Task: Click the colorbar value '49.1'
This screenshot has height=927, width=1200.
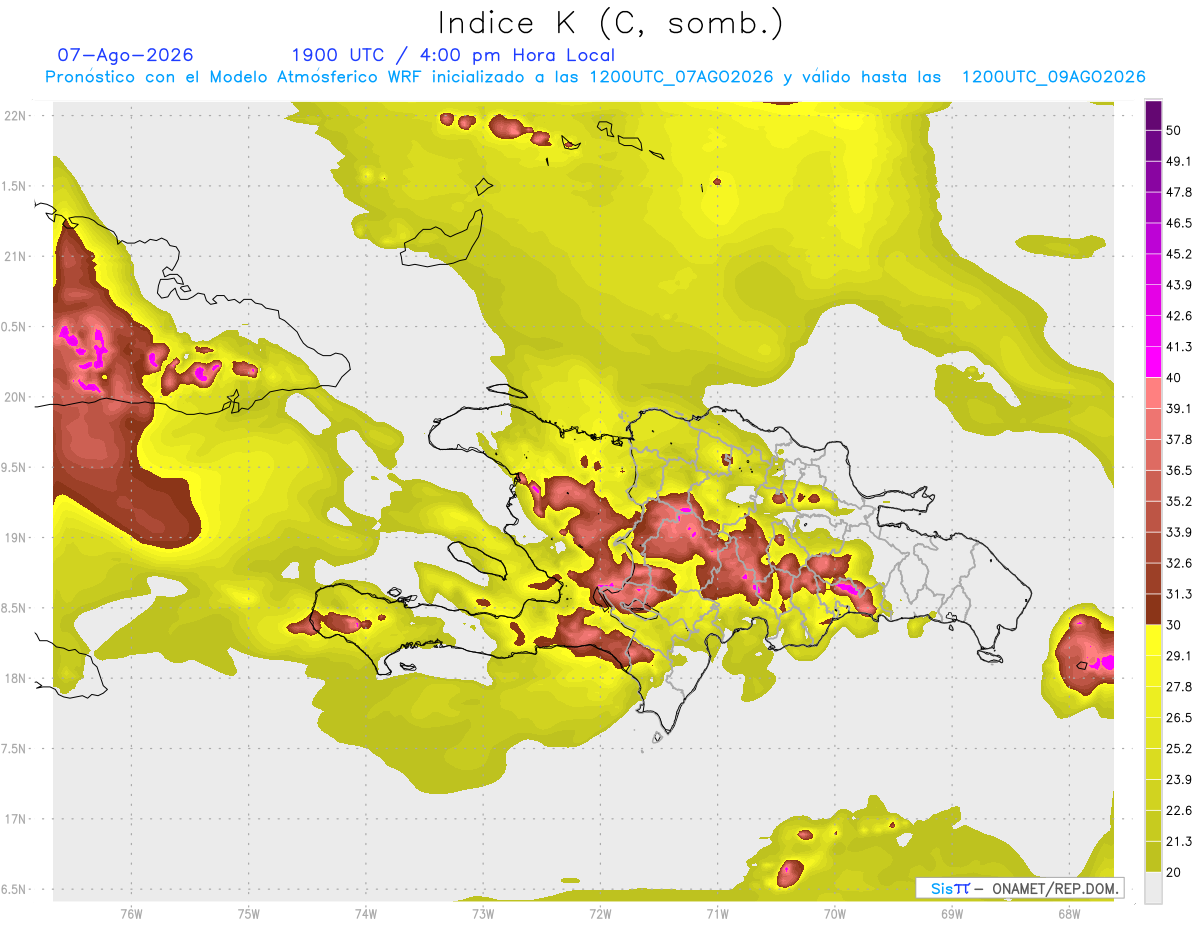Action: (1179, 161)
